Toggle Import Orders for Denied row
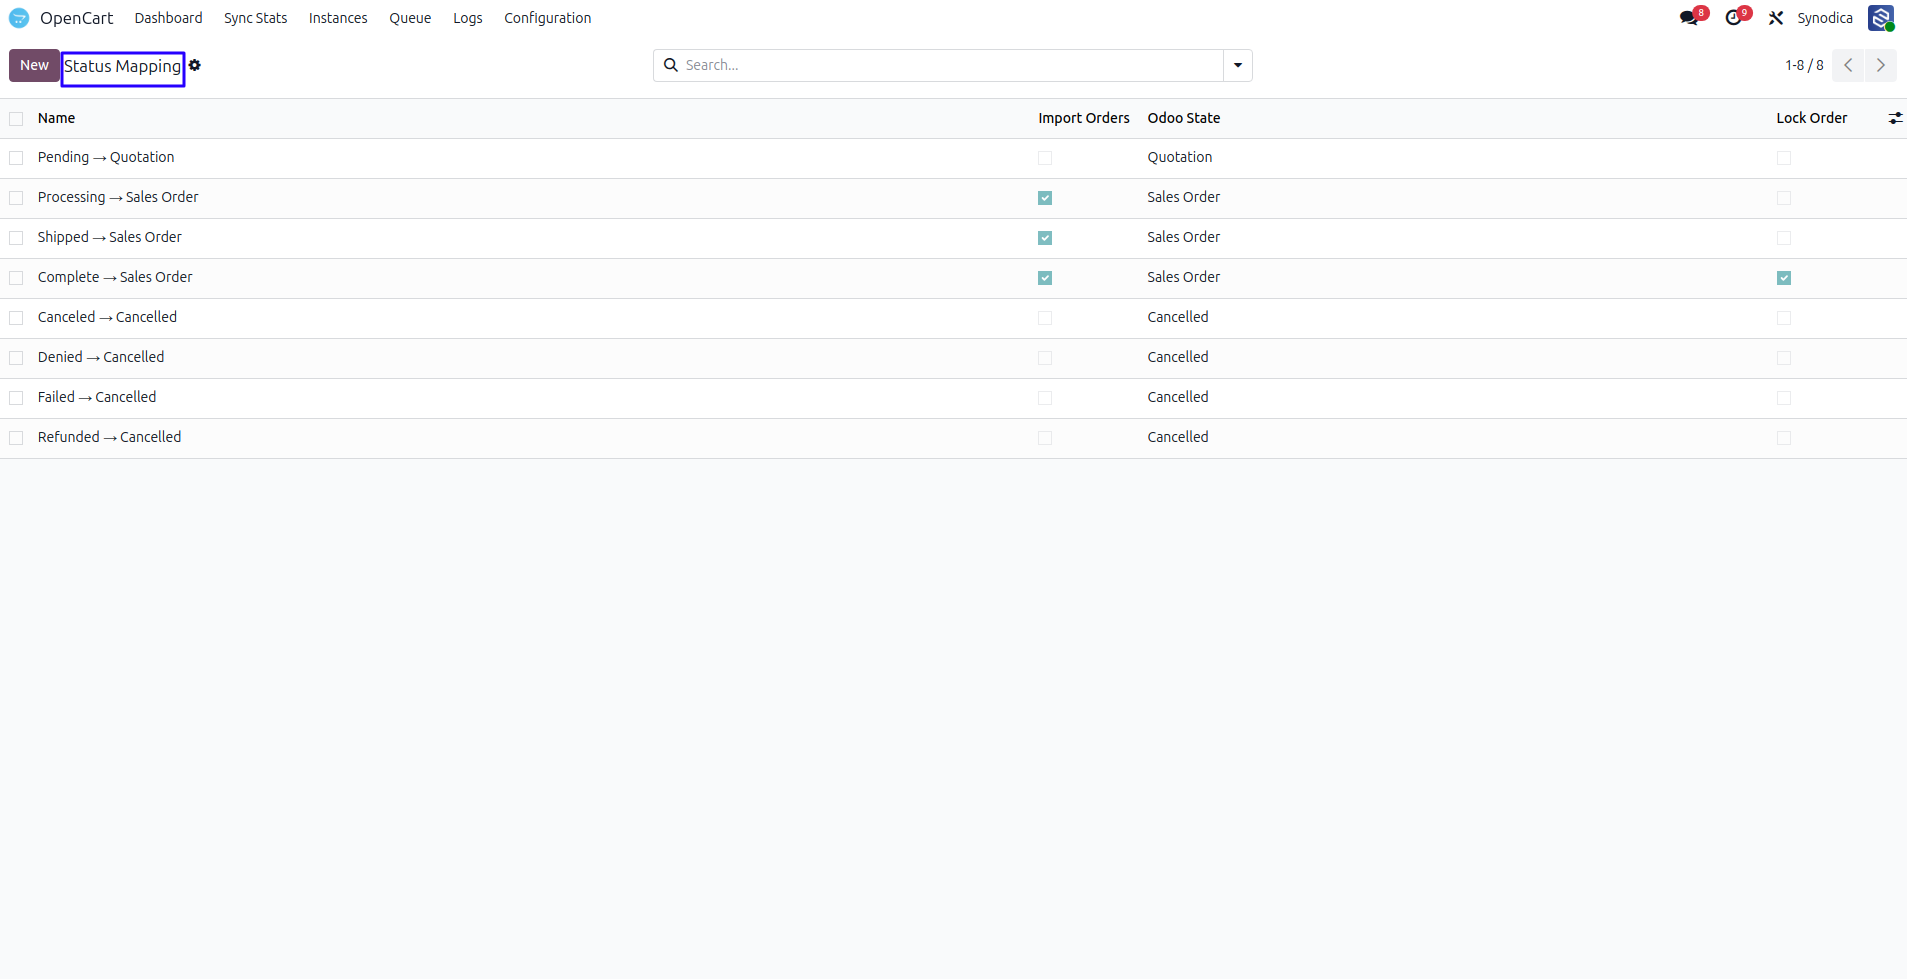Screen dimensions: 1907x979 (x=1045, y=358)
